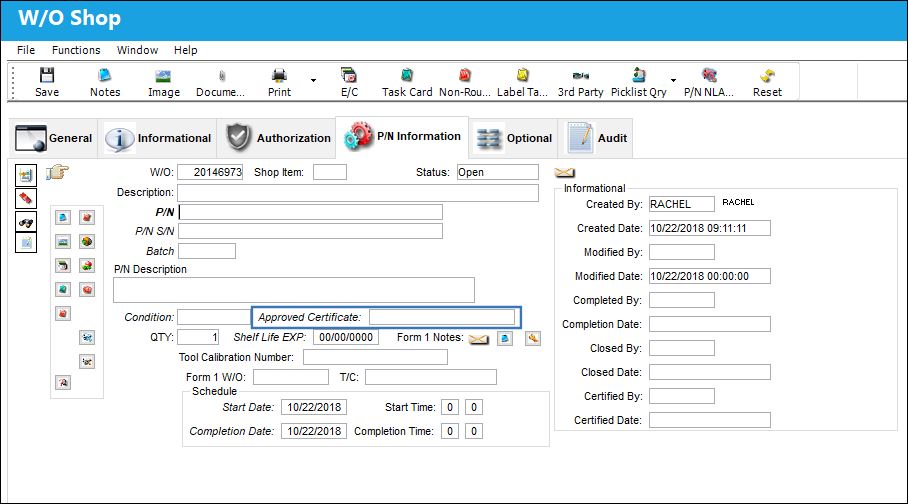Click the notepad icon below binoculars

(x=26, y=243)
